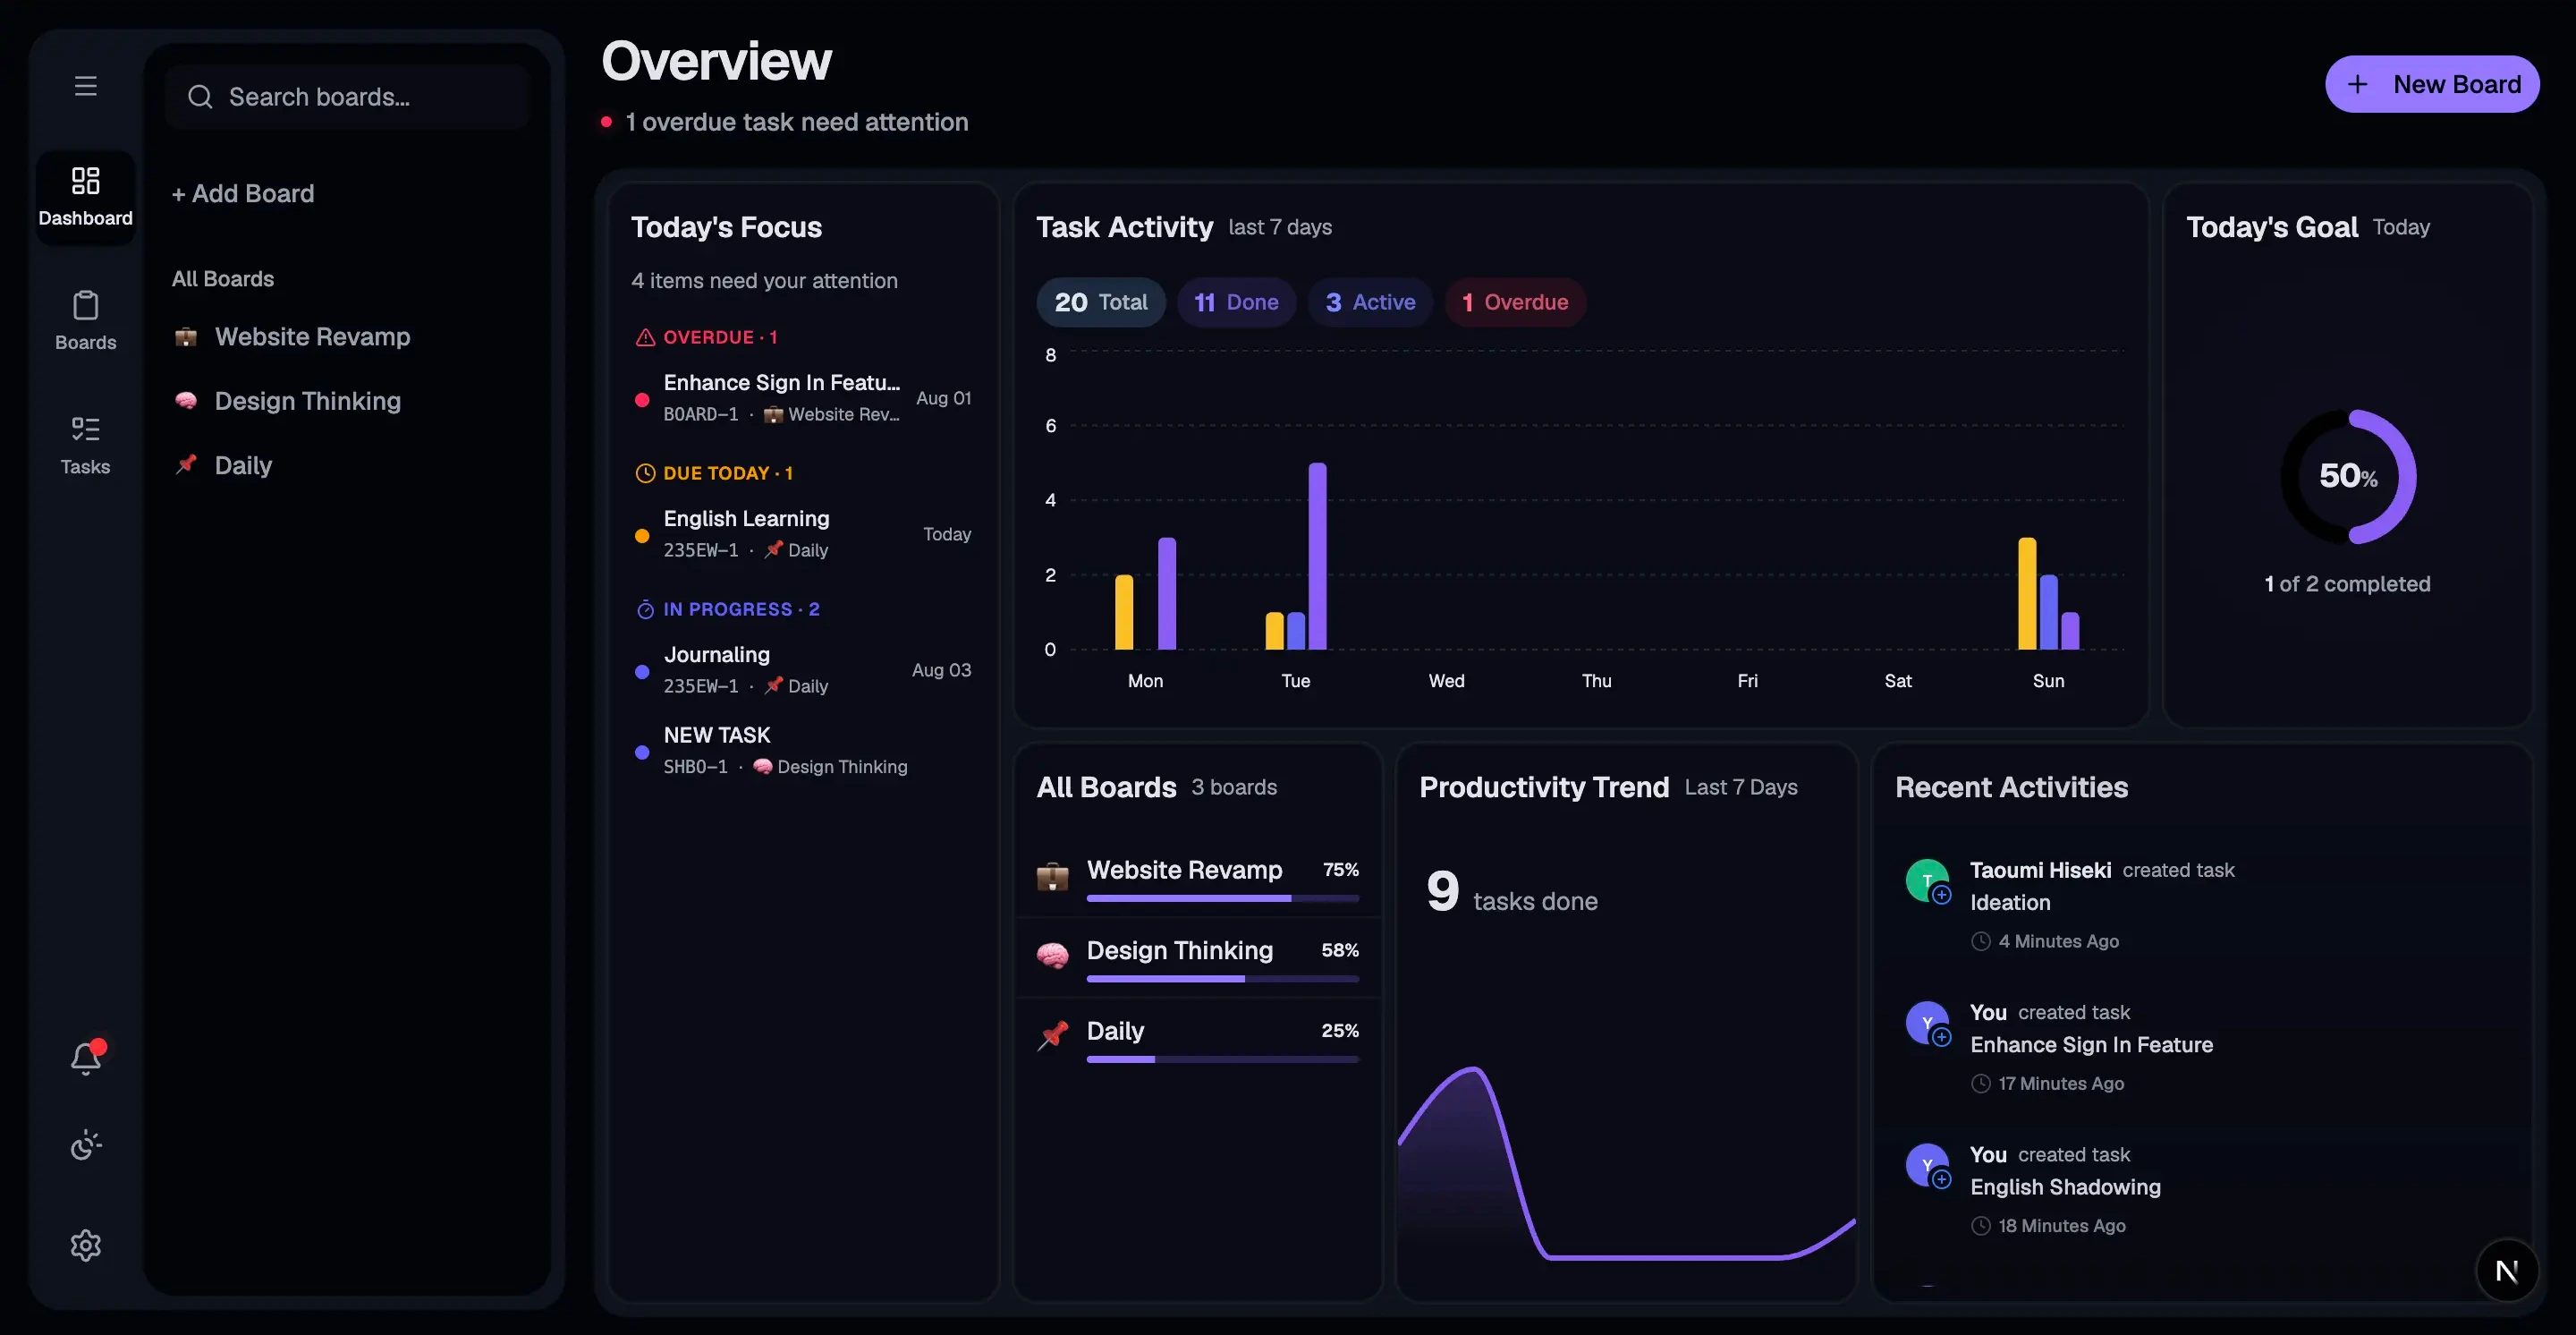Open settings gear icon
The height and width of the screenshot is (1335, 2576).
[86, 1245]
